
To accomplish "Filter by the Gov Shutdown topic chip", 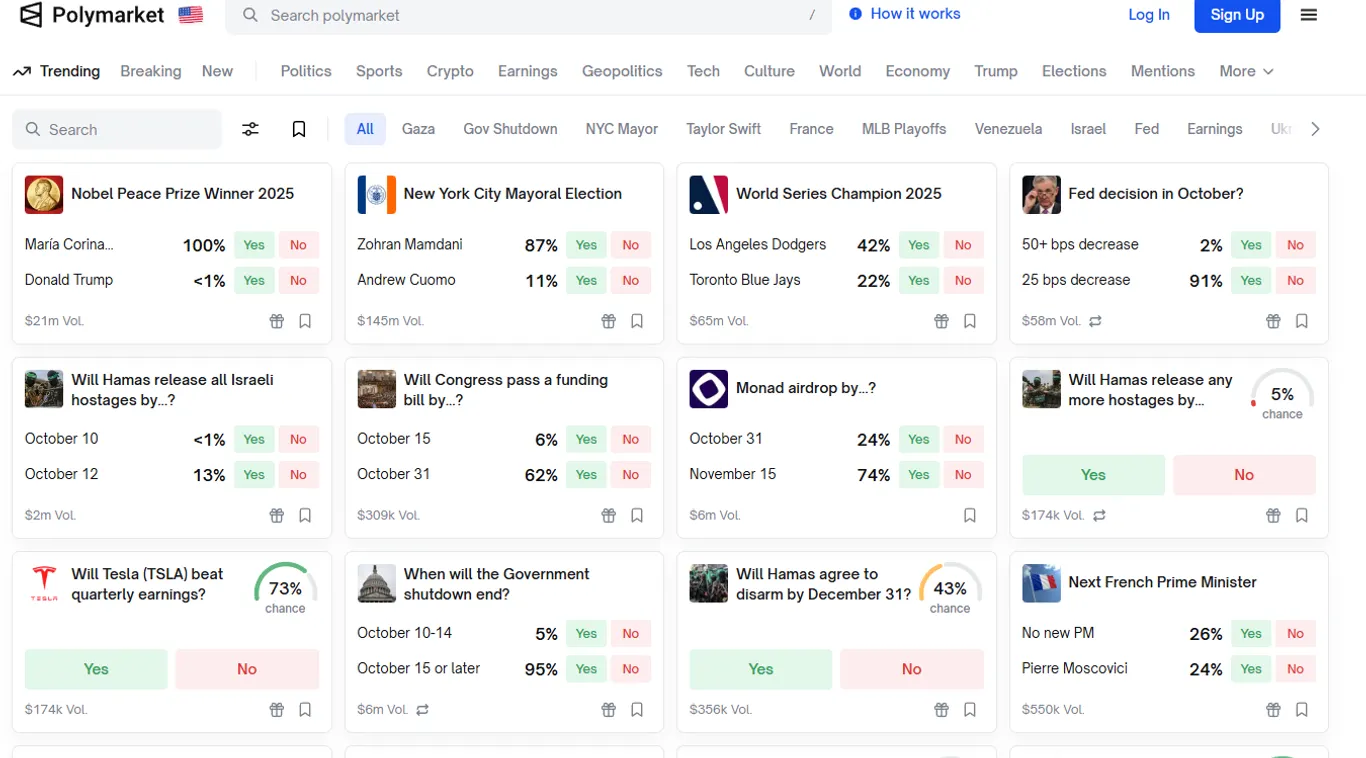I will point(510,129).
